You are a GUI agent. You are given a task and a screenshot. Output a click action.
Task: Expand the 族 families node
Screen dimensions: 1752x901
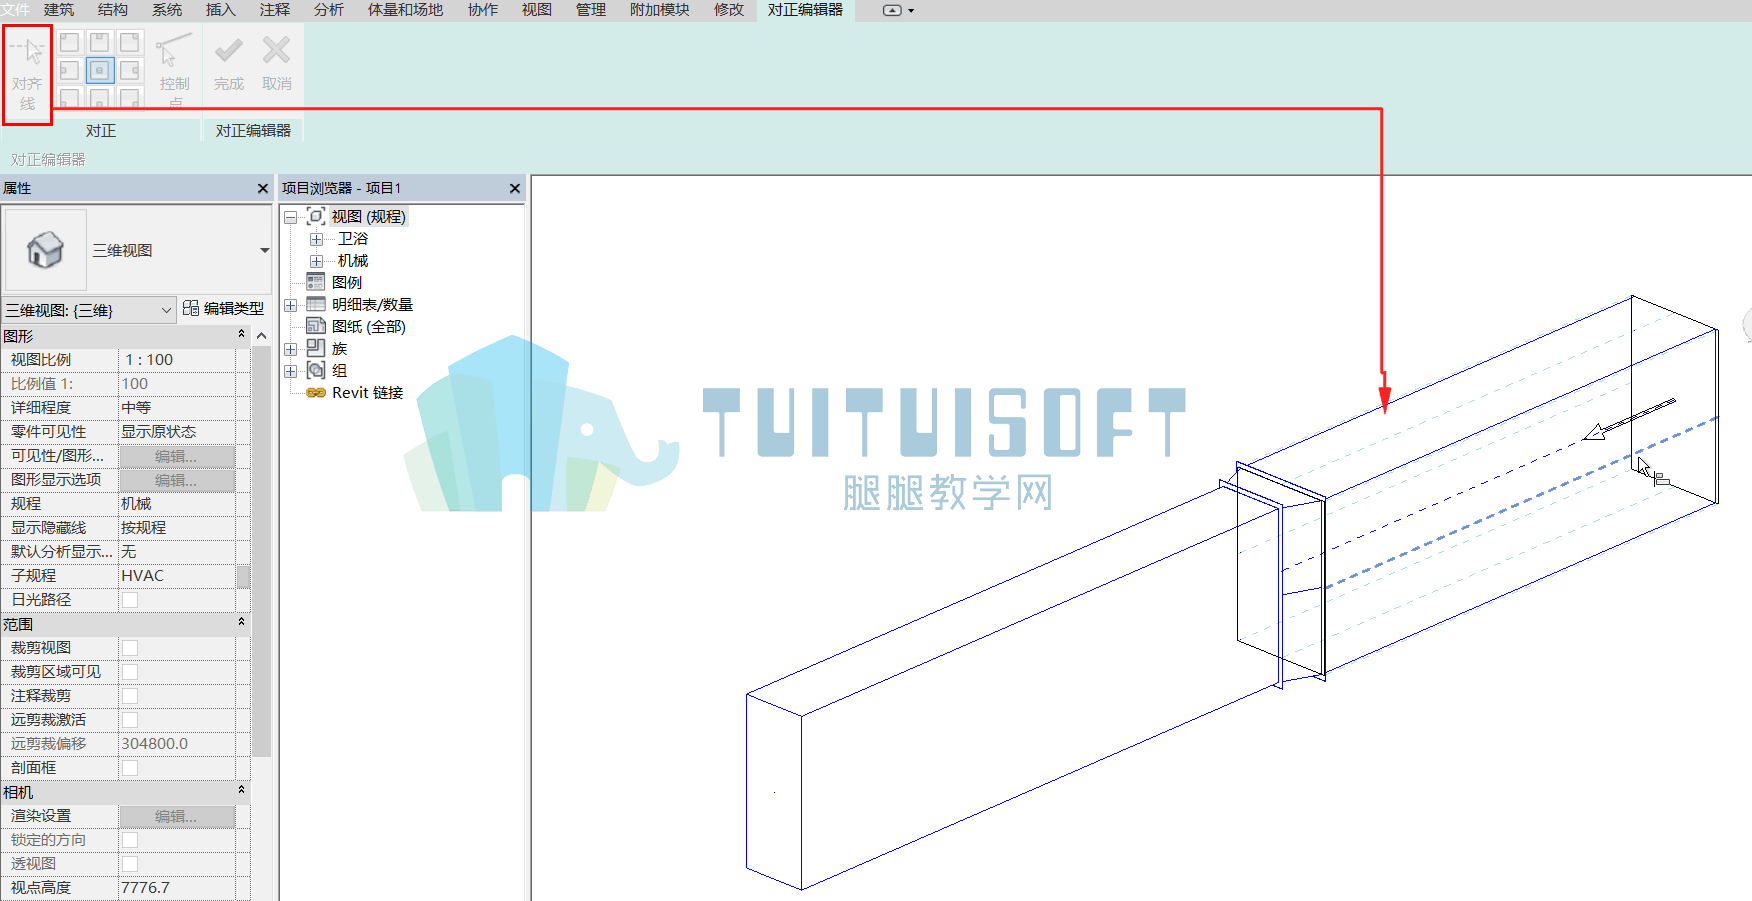click(x=291, y=349)
